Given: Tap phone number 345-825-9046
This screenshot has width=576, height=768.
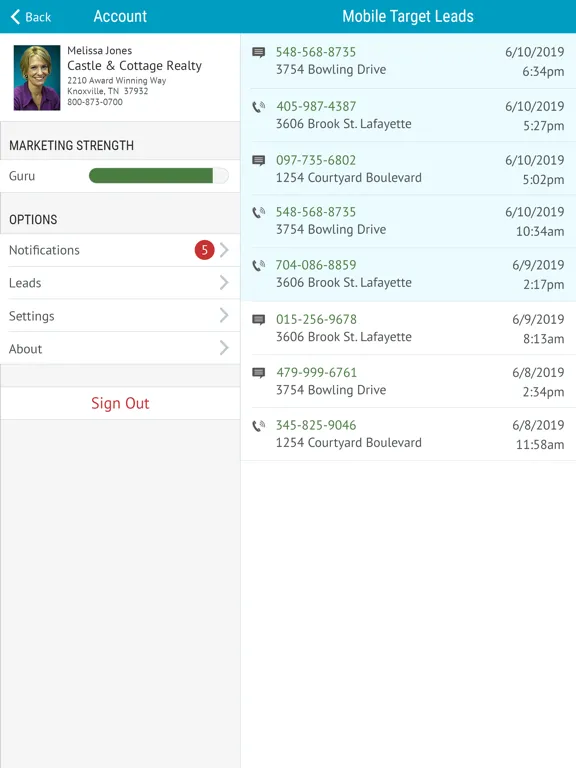Looking at the screenshot, I should point(316,425).
